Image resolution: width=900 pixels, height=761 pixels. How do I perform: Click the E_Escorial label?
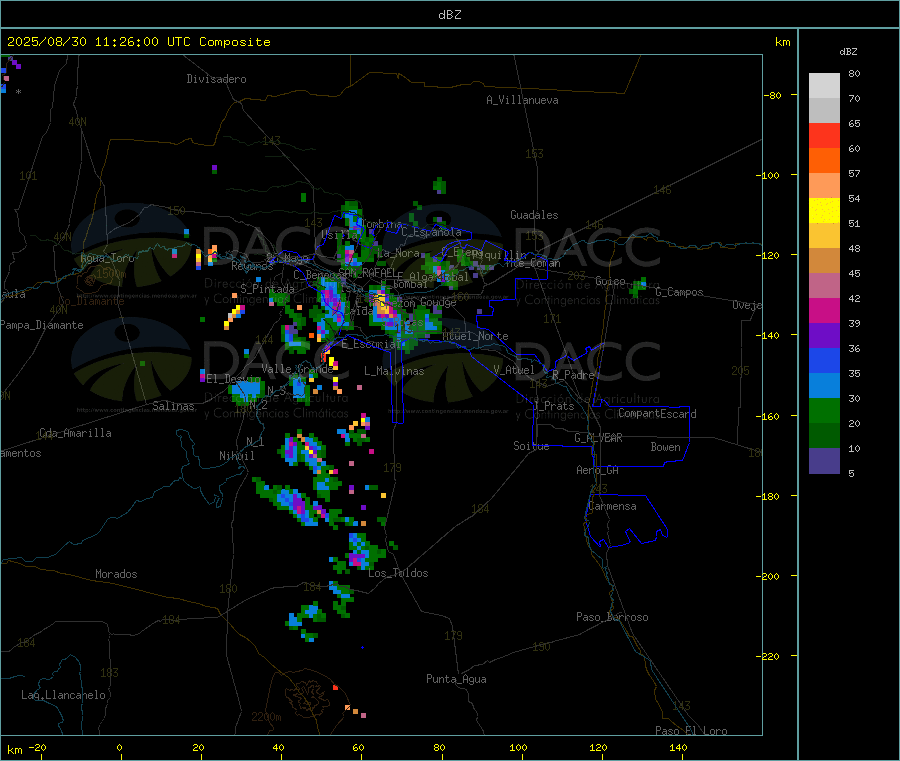(371, 344)
